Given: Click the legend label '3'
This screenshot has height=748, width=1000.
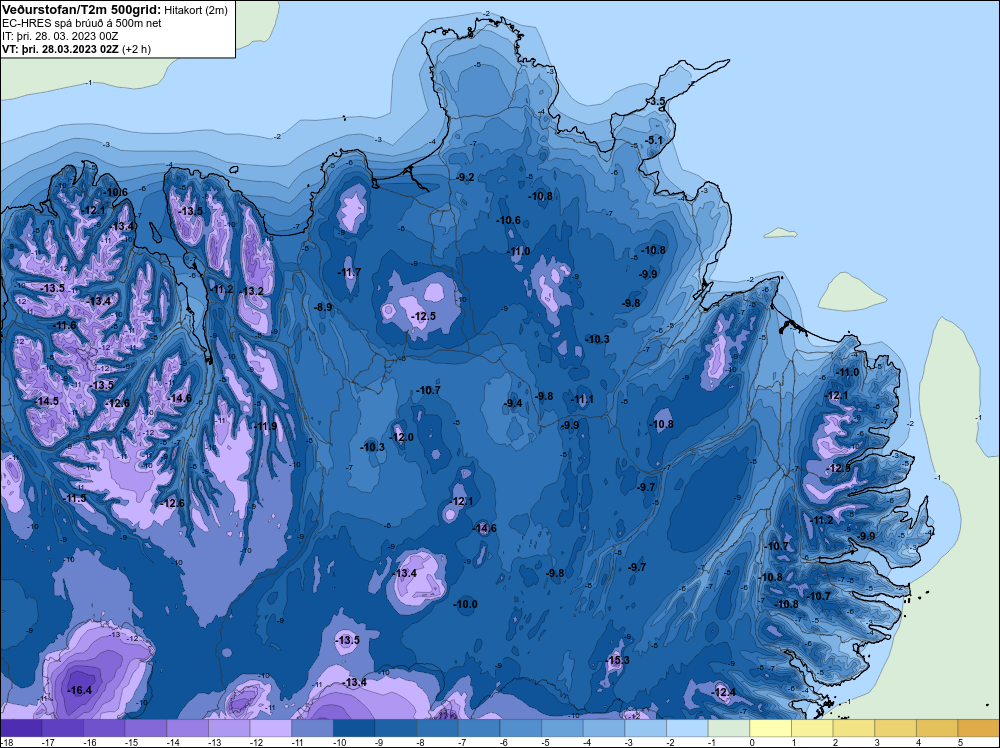Looking at the screenshot, I should tap(876, 742).
